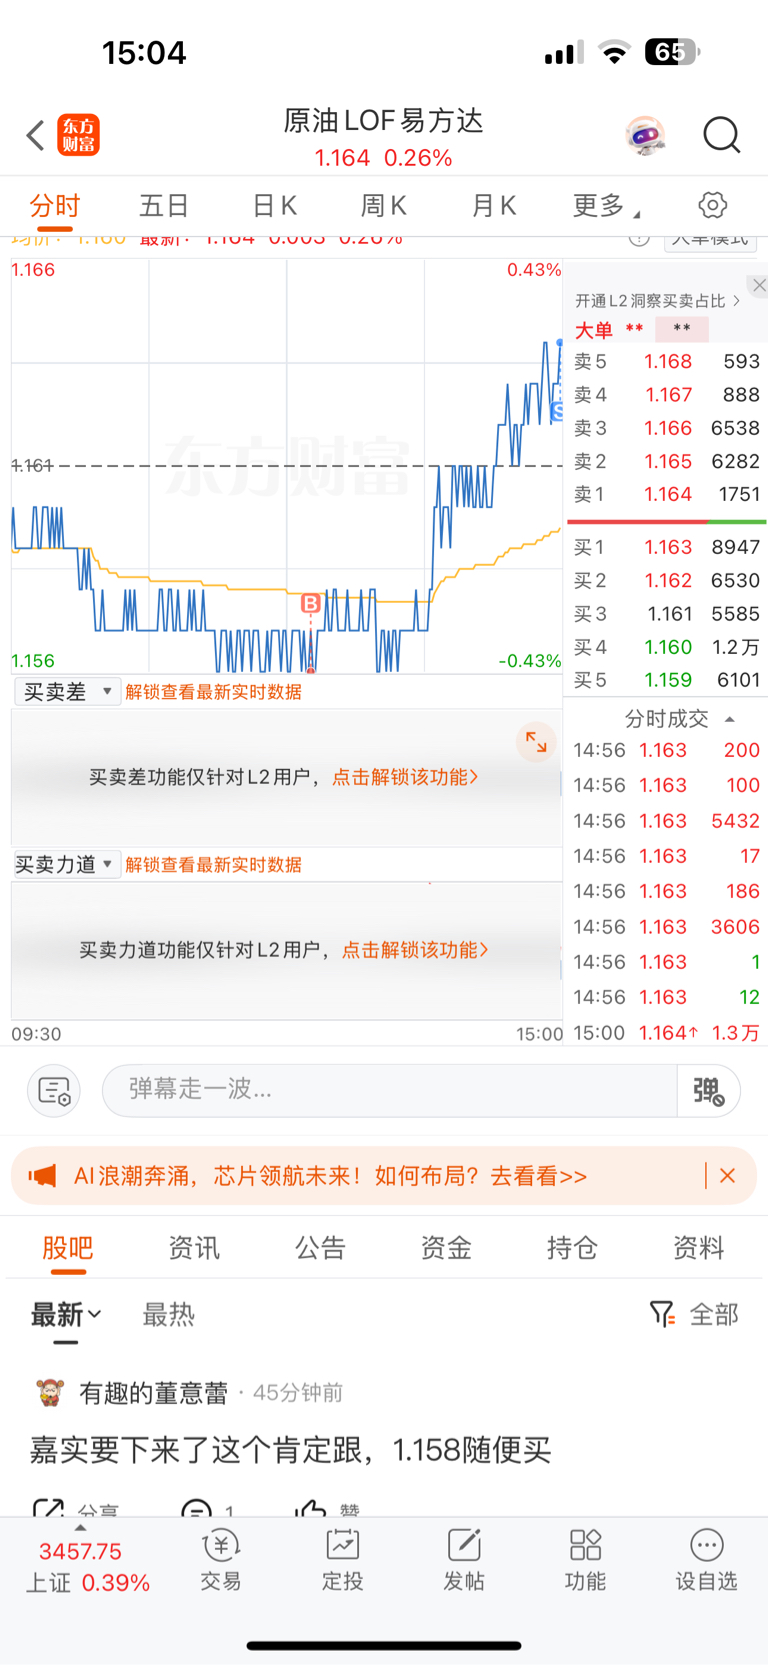This screenshot has width=768, height=1665.
Task: Open the robot assistant avatar
Action: 646,135
